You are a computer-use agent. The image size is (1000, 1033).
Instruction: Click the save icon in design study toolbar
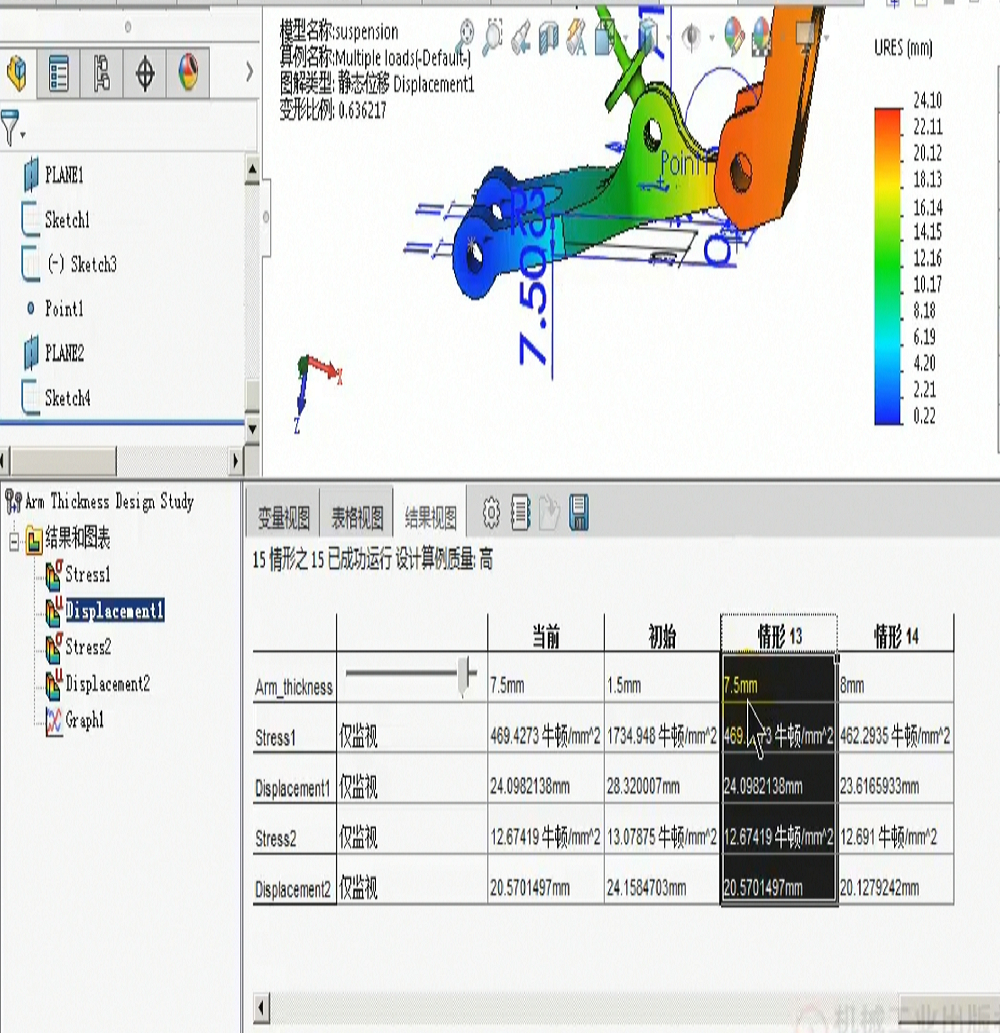coord(578,514)
